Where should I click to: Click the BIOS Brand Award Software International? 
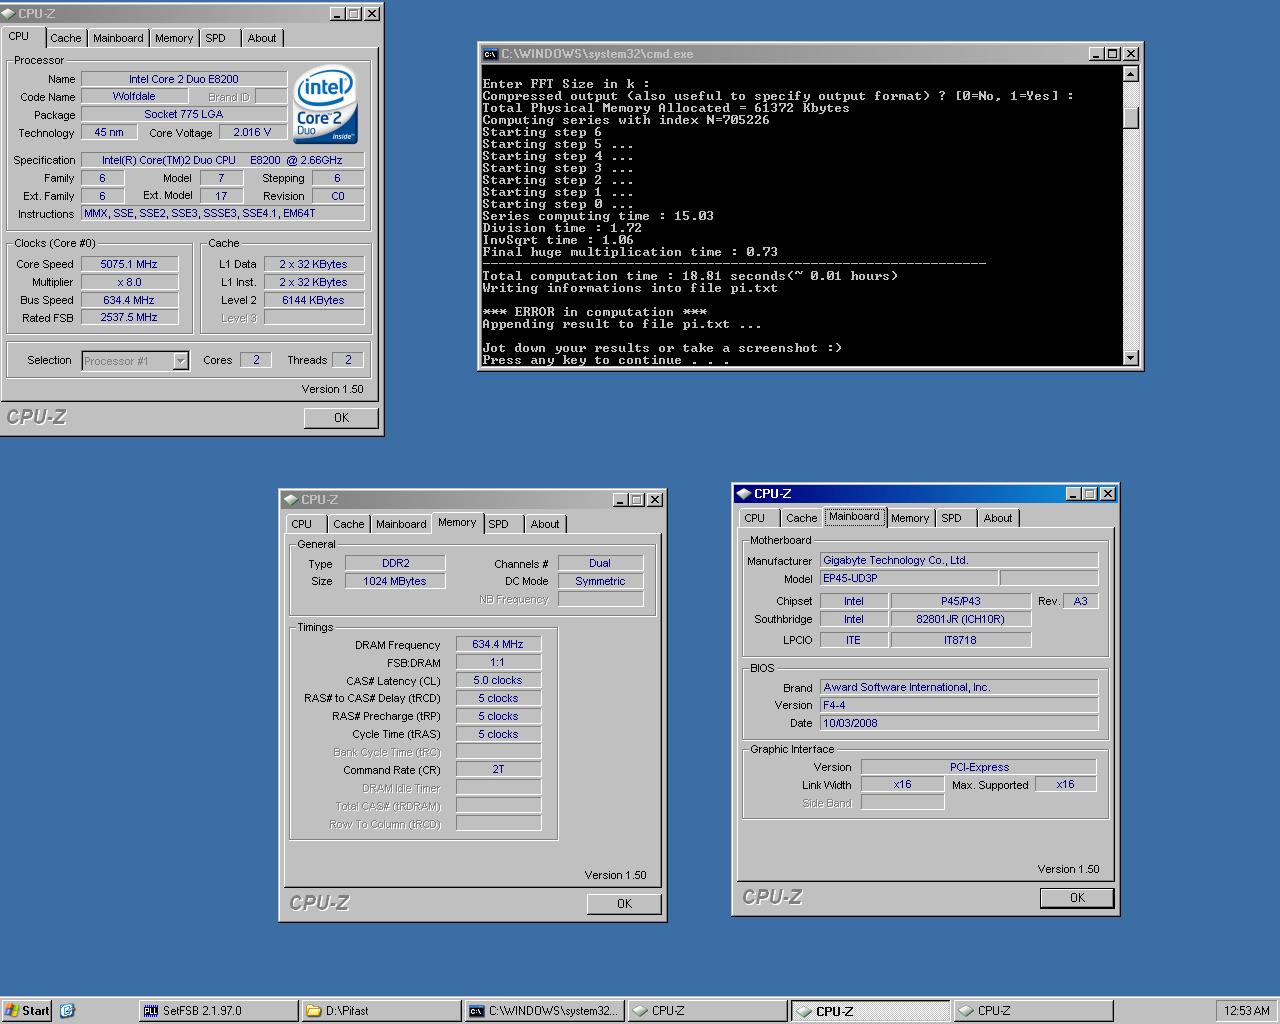click(959, 687)
